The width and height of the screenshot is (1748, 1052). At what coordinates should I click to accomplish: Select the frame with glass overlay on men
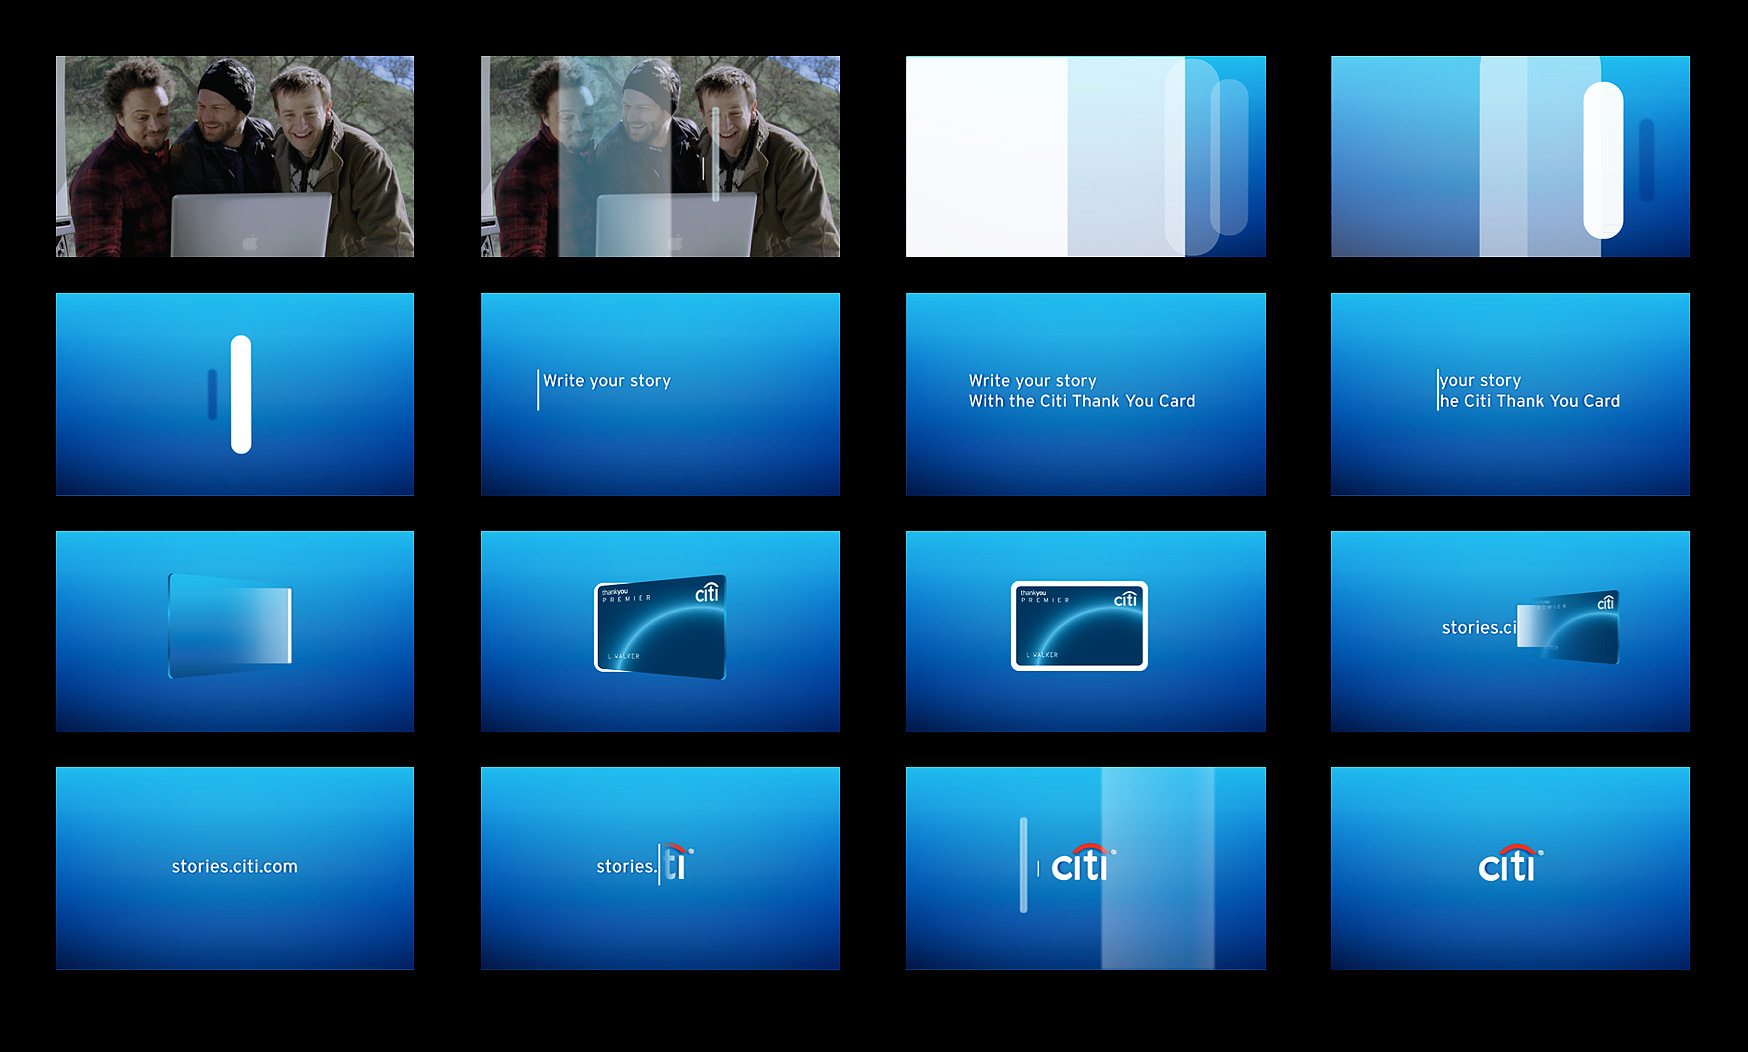click(x=660, y=156)
